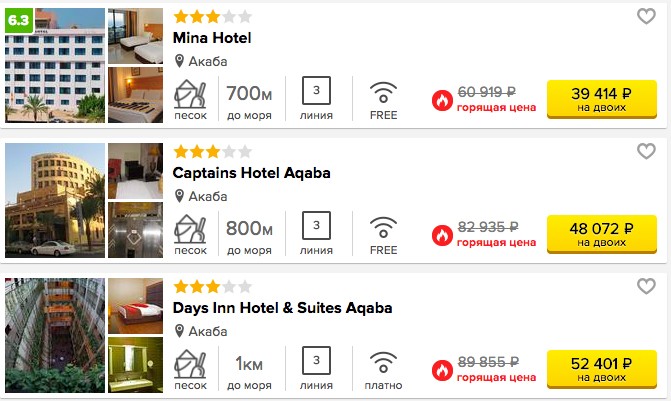Select the 39 414 ₽ price button
The height and width of the screenshot is (401, 671).
(x=602, y=99)
